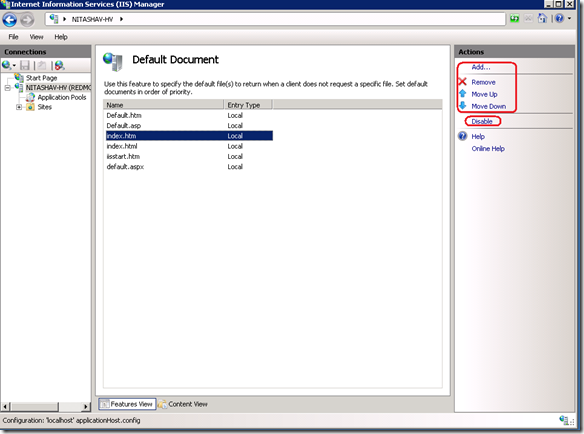Click the Back navigation arrow button

coord(10,20)
